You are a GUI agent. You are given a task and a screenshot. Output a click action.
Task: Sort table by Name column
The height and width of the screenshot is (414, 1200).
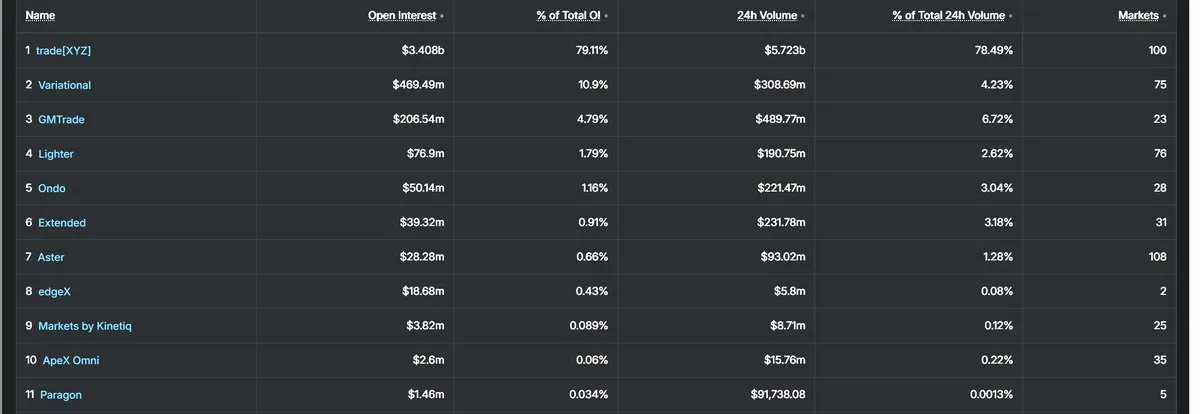(40, 16)
